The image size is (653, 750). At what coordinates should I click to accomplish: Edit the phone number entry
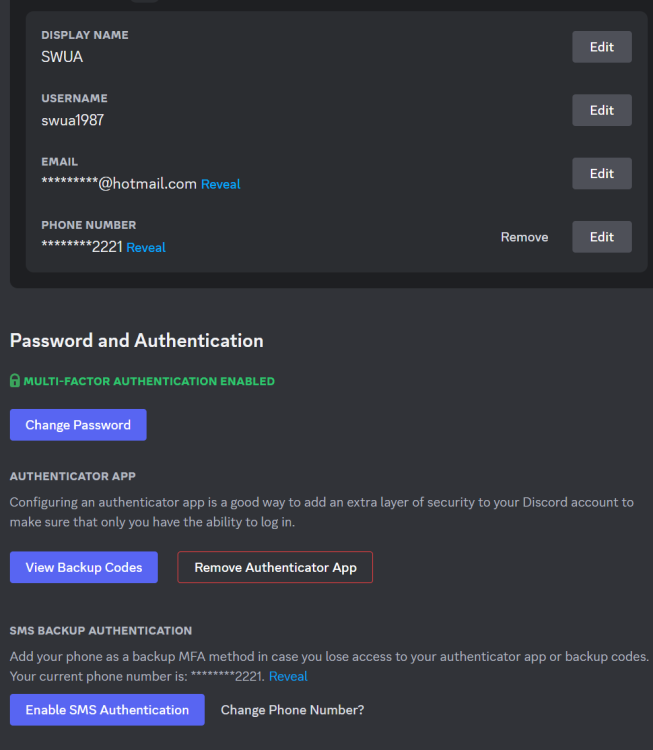(x=601, y=237)
